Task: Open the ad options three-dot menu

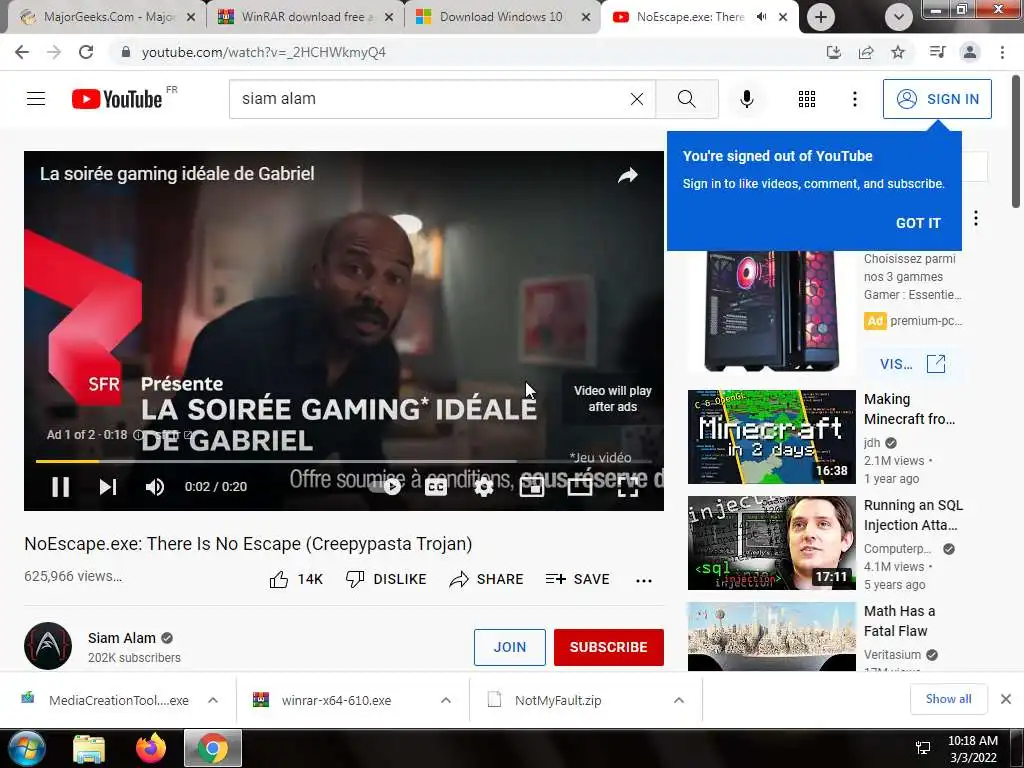Action: 976,218
